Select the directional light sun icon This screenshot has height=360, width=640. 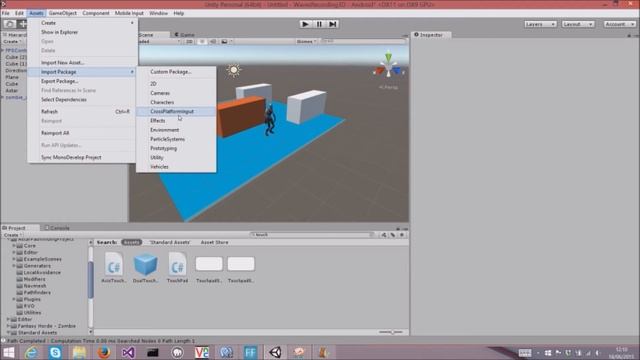pyautogui.click(x=234, y=70)
